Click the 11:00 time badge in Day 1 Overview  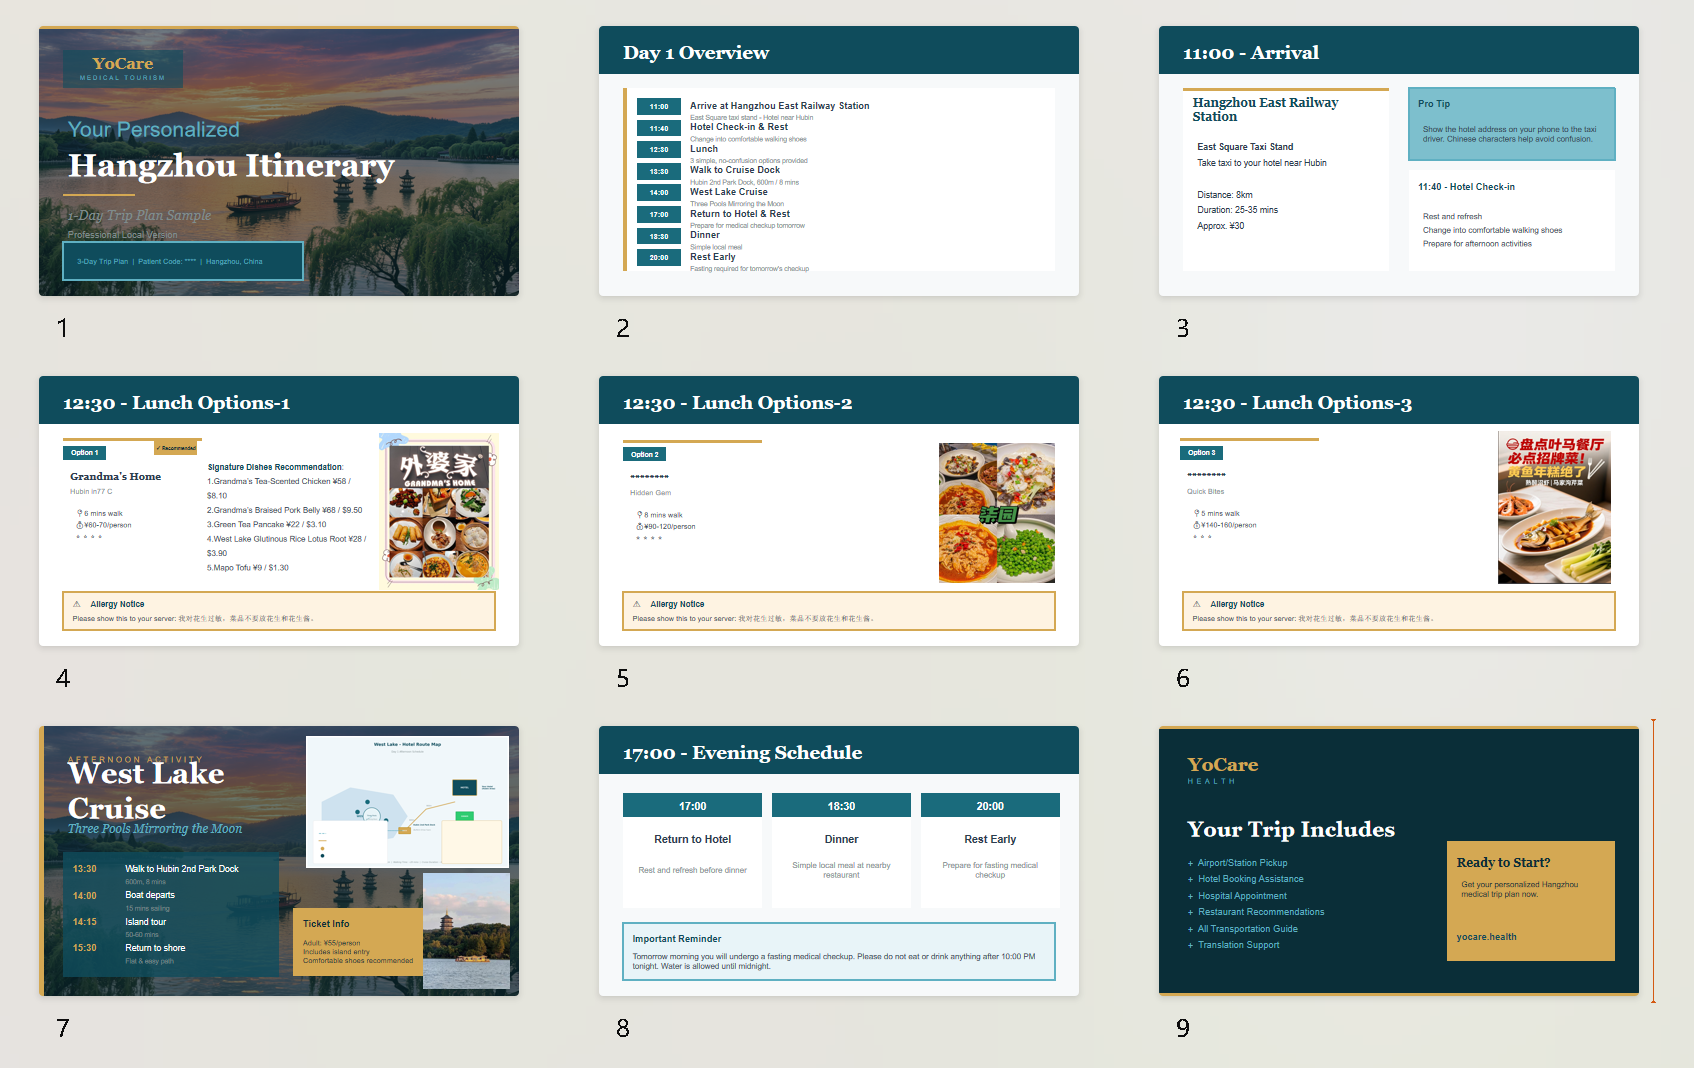659,106
